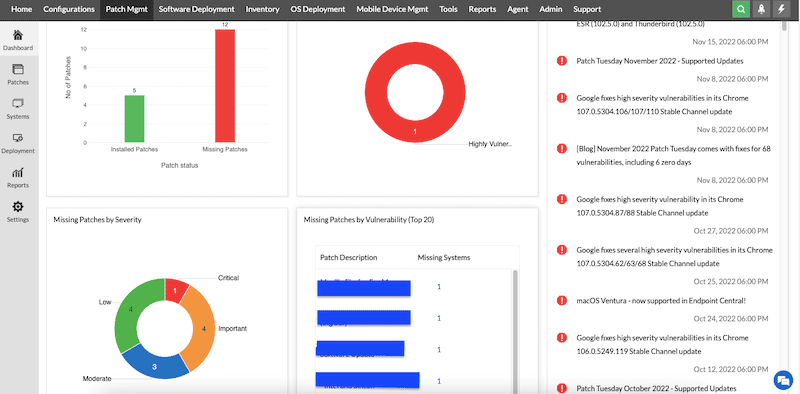This screenshot has width=800, height=394.
Task: Open the Configurations menu
Action: 69,9
